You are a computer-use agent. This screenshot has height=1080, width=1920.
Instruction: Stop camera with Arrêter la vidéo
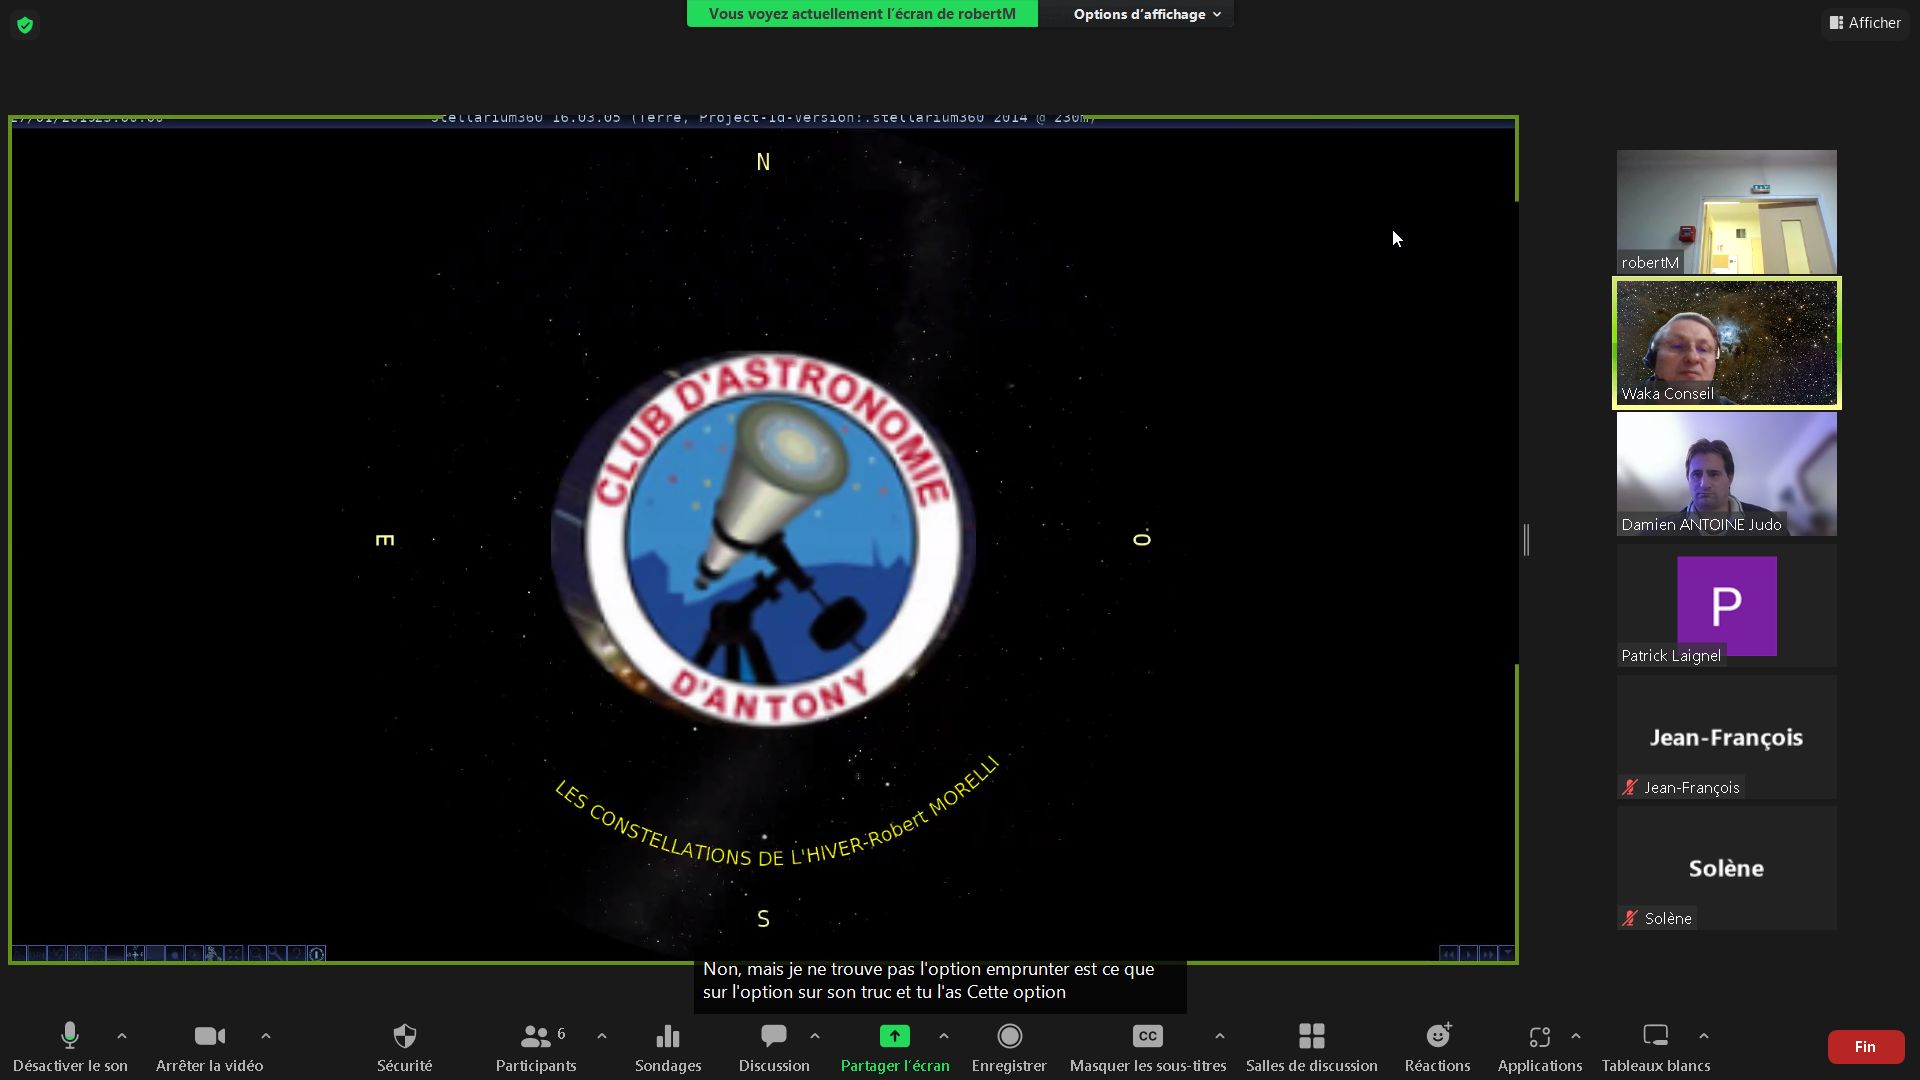tap(209, 1046)
